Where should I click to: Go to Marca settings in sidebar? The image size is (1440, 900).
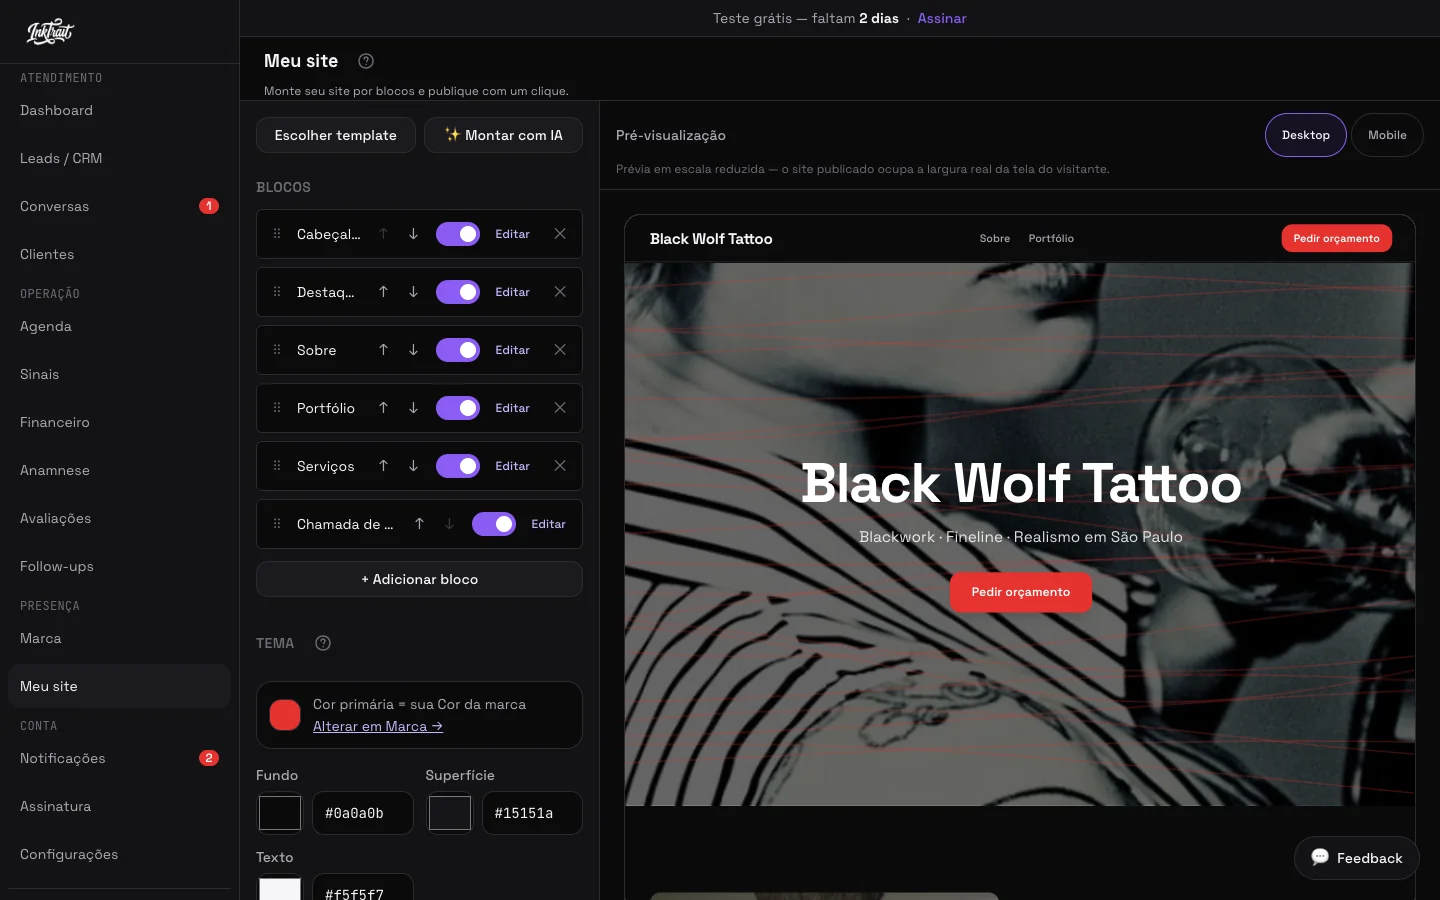(x=119, y=638)
